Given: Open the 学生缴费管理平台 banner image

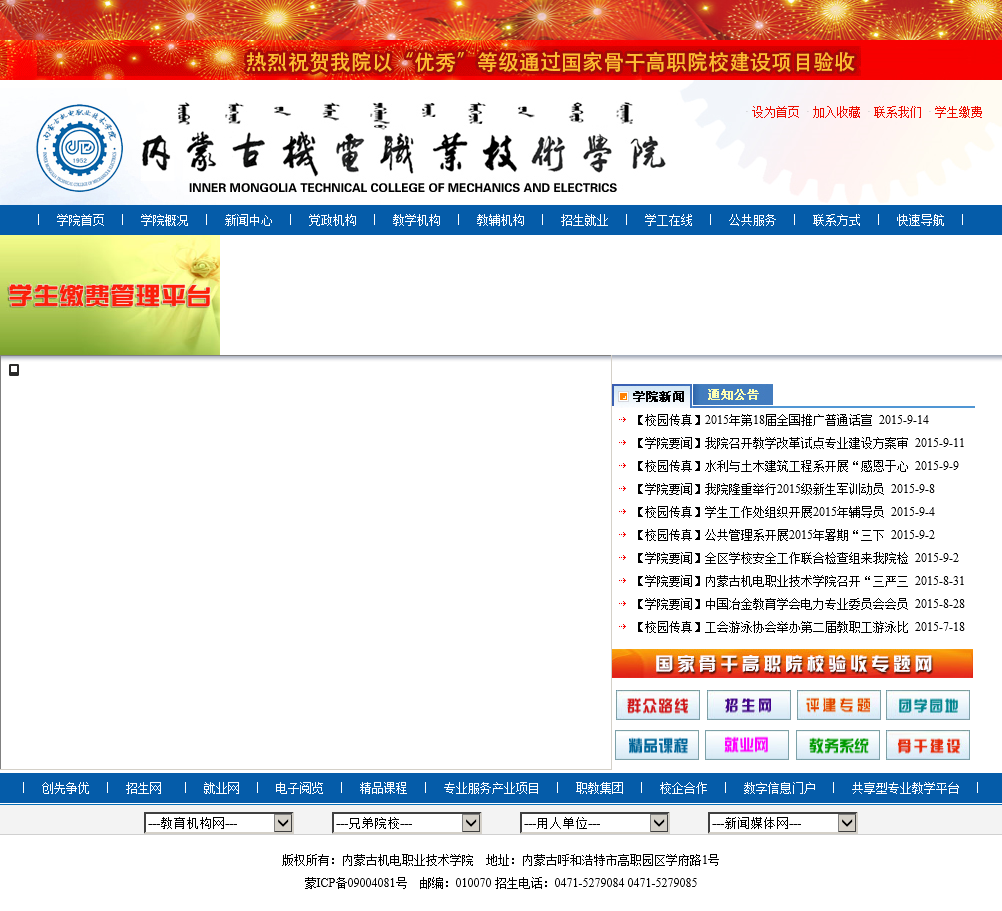Looking at the screenshot, I should 110,295.
